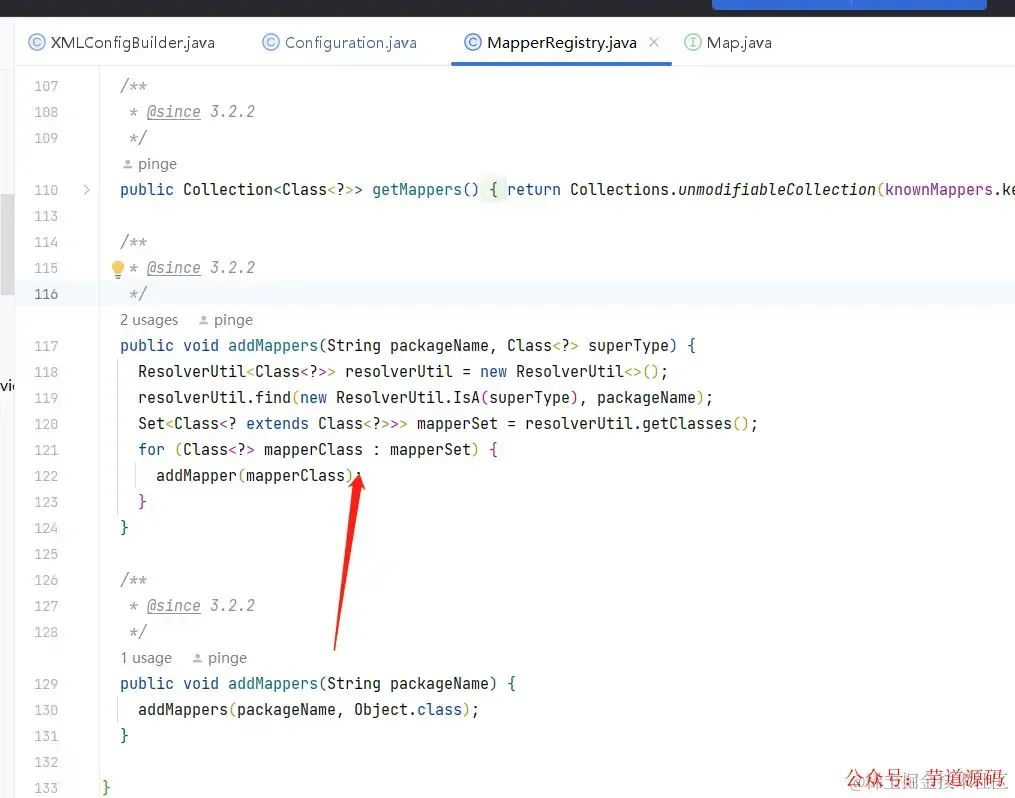Click the @since tag on line 115

pos(173,268)
